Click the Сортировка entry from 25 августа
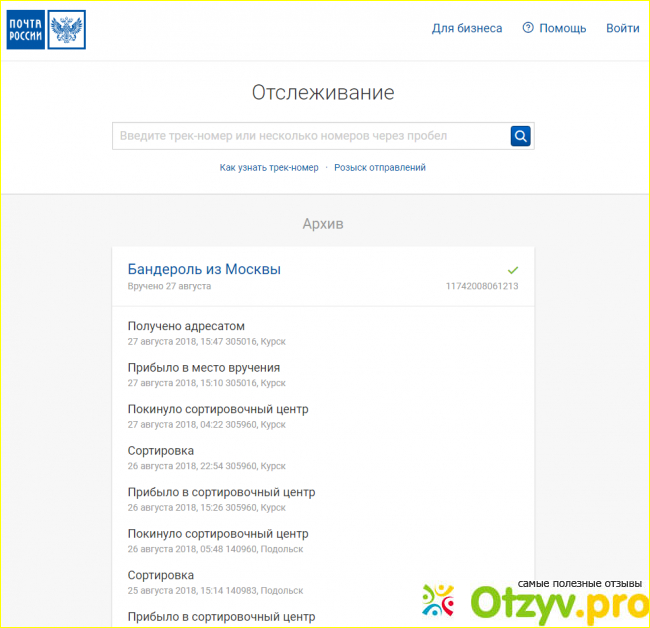This screenshot has height=628, width=650. [x=161, y=575]
